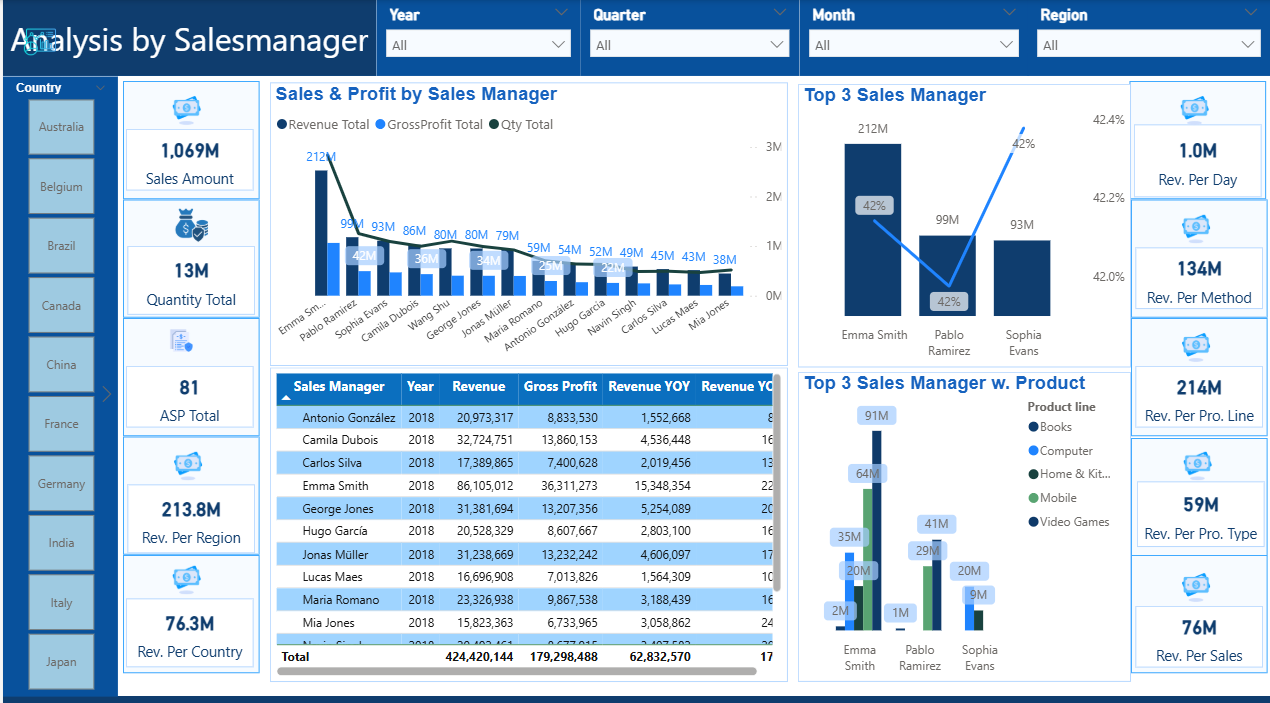This screenshot has width=1270, height=703.
Task: Sort table by the Sales Manager column header
Action: (x=339, y=387)
